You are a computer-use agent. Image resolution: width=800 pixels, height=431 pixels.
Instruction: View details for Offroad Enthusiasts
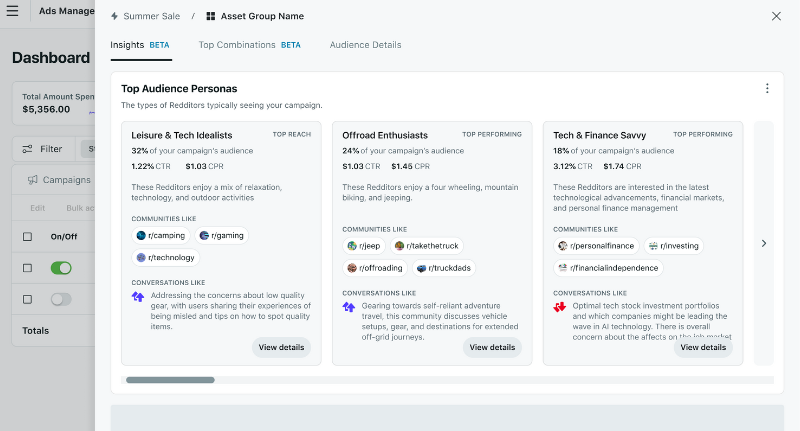tap(492, 347)
